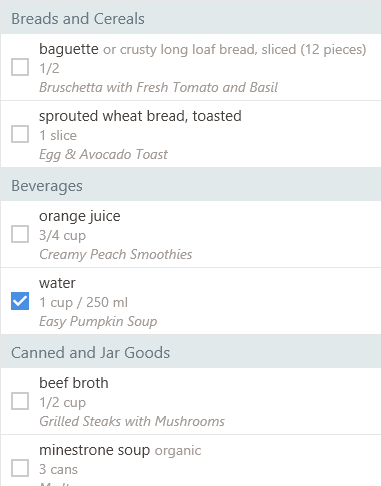Tick the sprouted wheat bread checkbox
381x486 pixels.
click(20, 134)
